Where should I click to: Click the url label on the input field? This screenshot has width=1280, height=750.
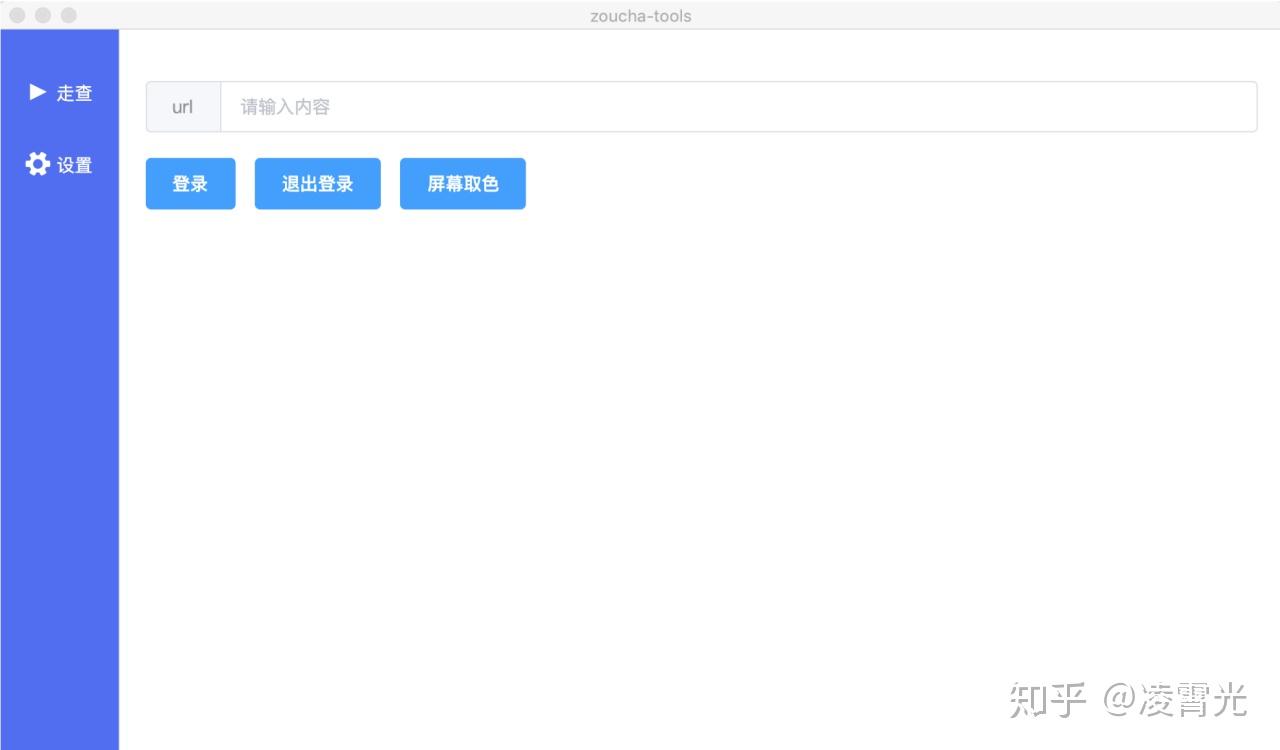(183, 106)
